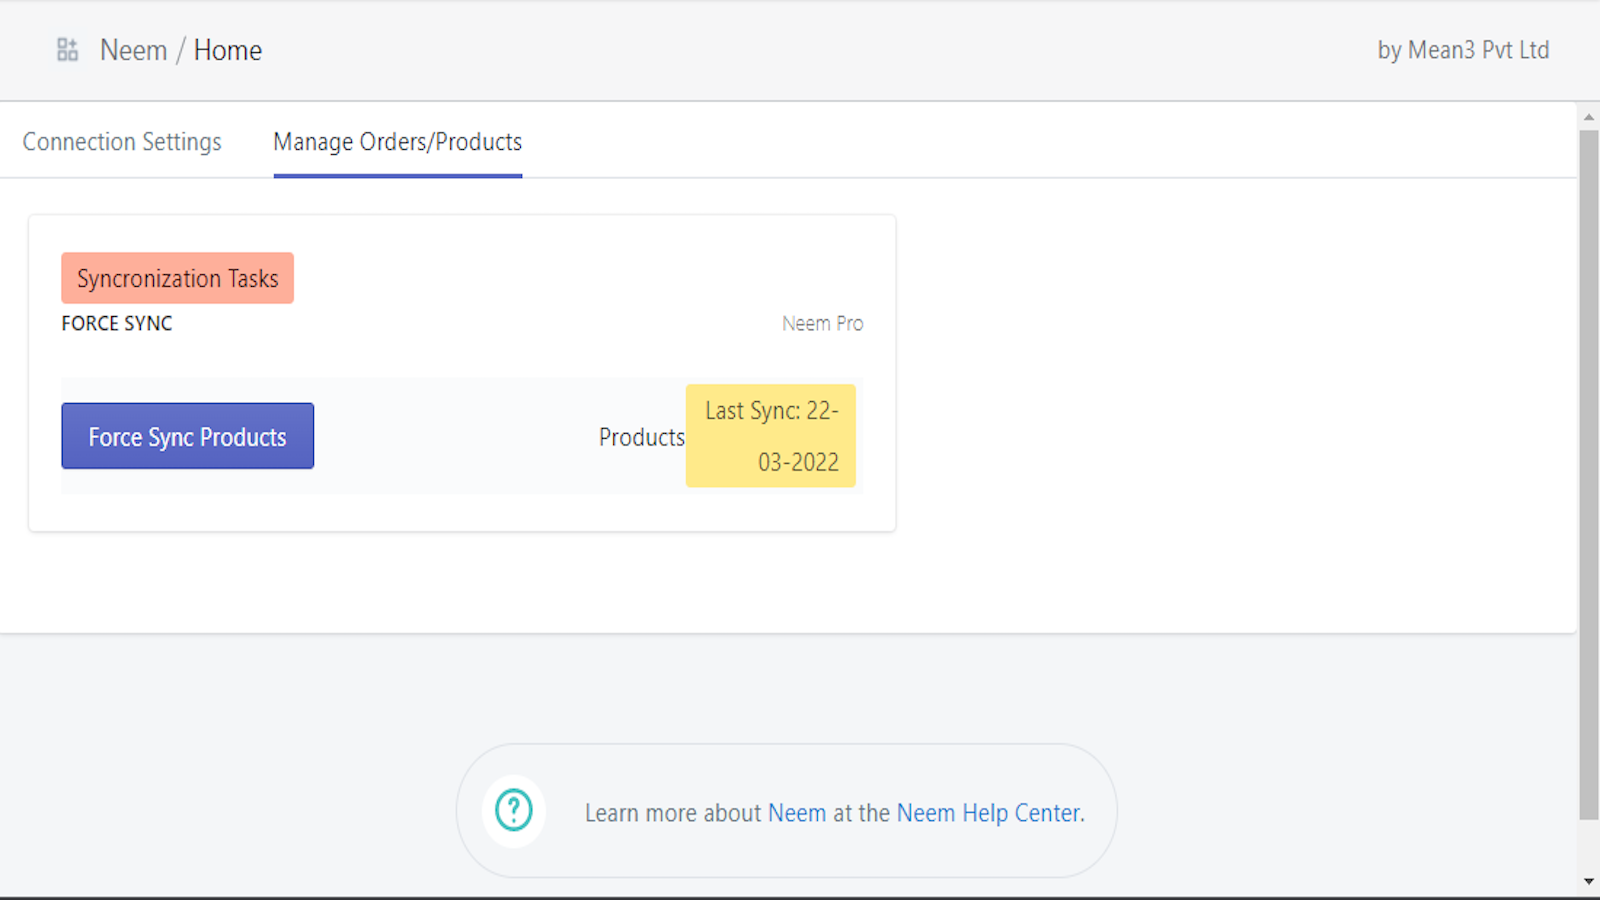The image size is (1600, 900).
Task: Click the Syncronization Tasks badge
Action: [x=177, y=278]
